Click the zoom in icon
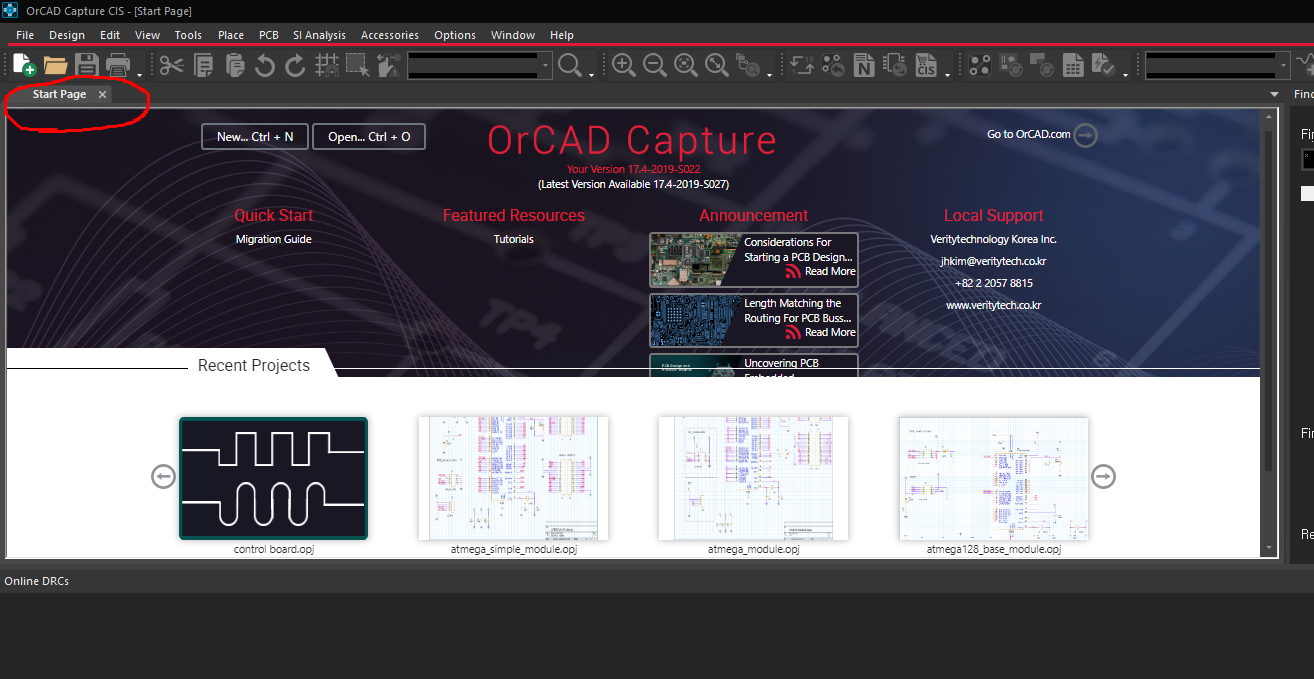Viewport: 1314px width, 679px height. tap(624, 66)
